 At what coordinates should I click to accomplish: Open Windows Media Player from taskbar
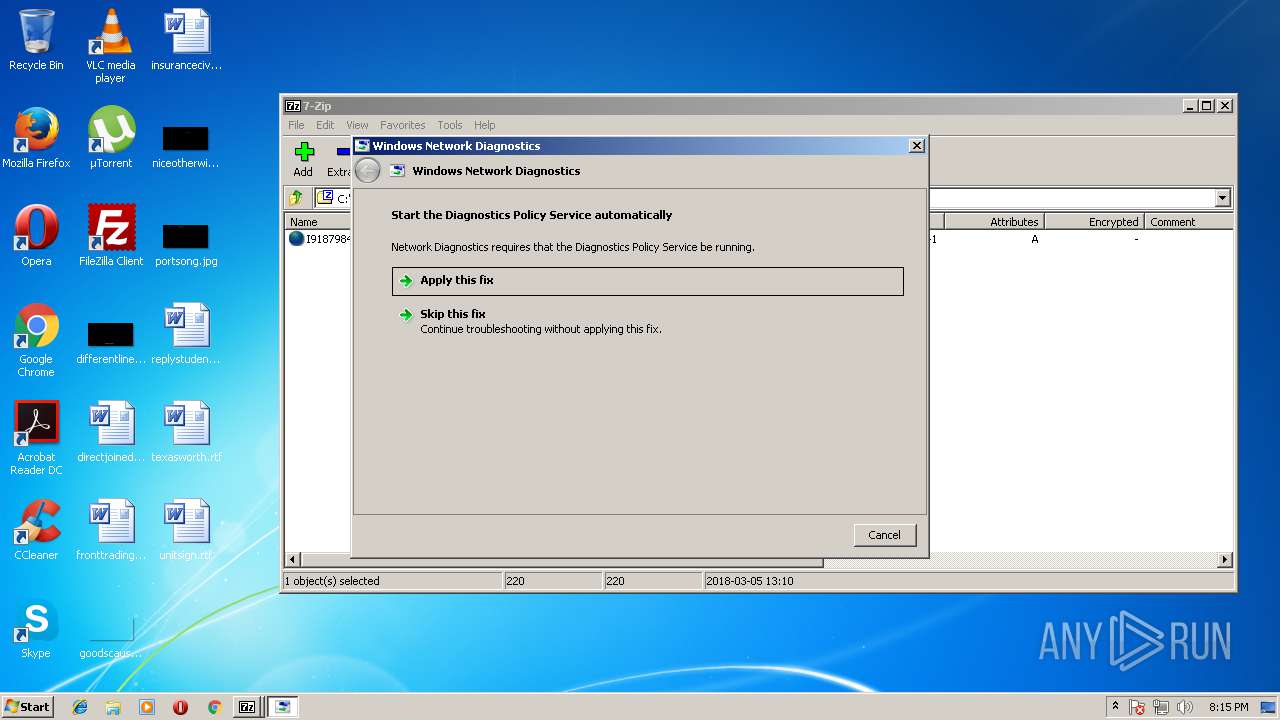coord(147,707)
